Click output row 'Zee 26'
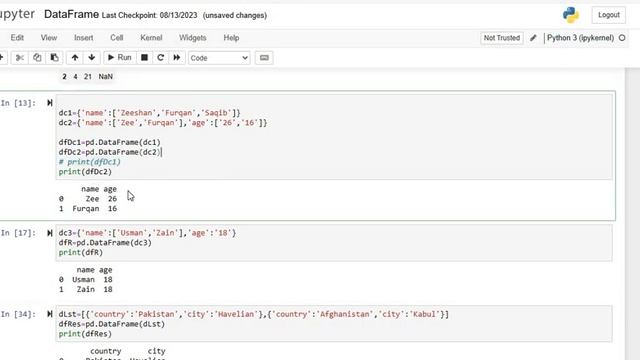640x360 pixels. 88,199
